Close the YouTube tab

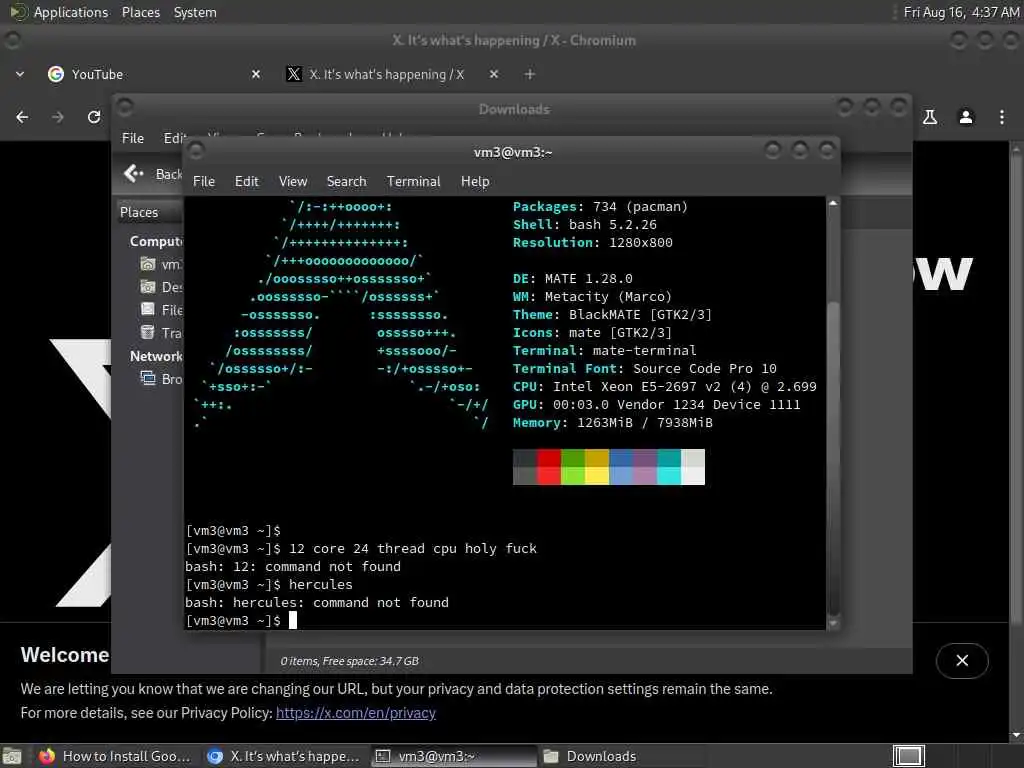tap(256, 74)
